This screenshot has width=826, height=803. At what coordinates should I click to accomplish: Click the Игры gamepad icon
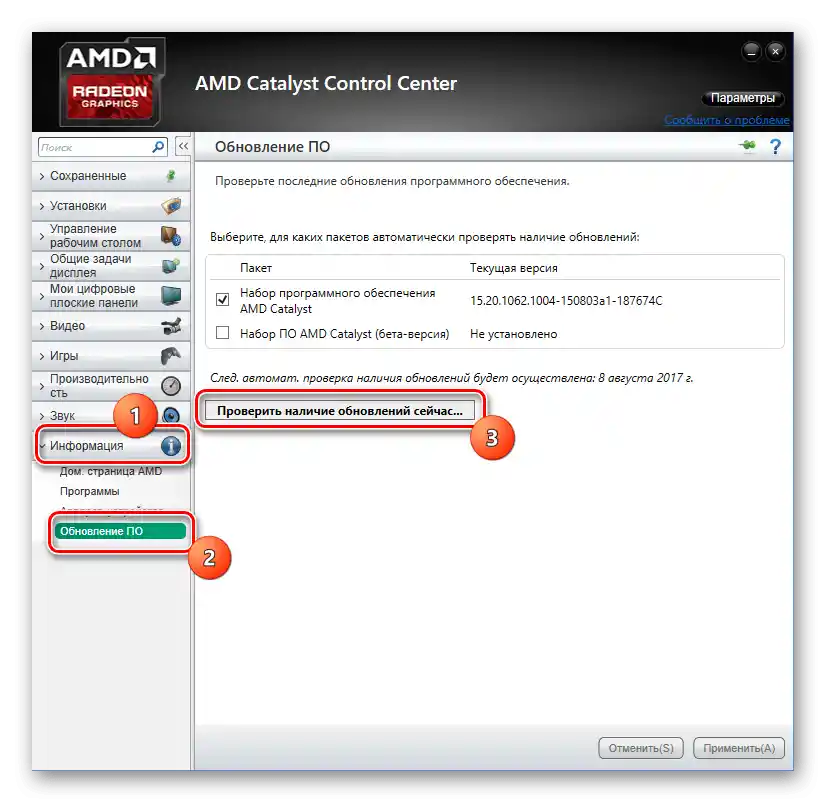tap(171, 356)
